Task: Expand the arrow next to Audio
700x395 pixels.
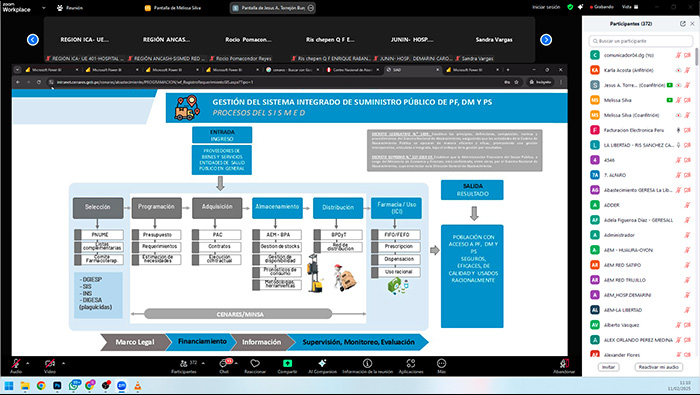Action: [28, 363]
